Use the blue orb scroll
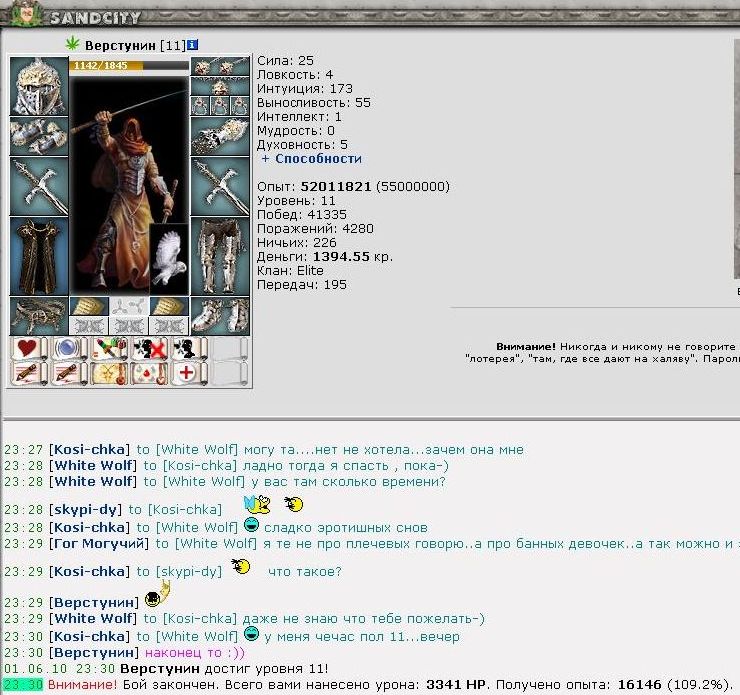Viewport: 740px width, 695px height. pyautogui.click(x=68, y=349)
